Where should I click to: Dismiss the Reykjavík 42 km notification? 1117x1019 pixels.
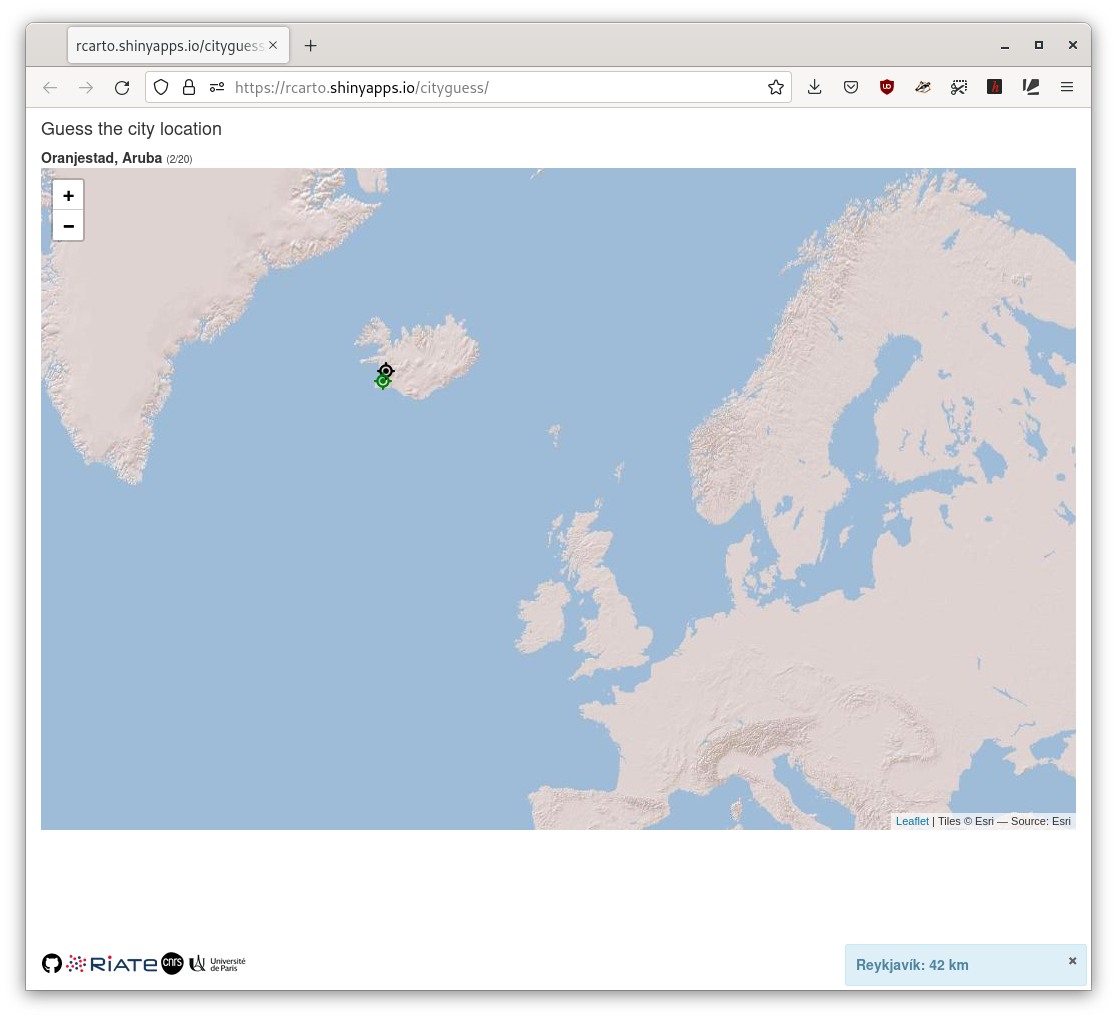point(1072,961)
